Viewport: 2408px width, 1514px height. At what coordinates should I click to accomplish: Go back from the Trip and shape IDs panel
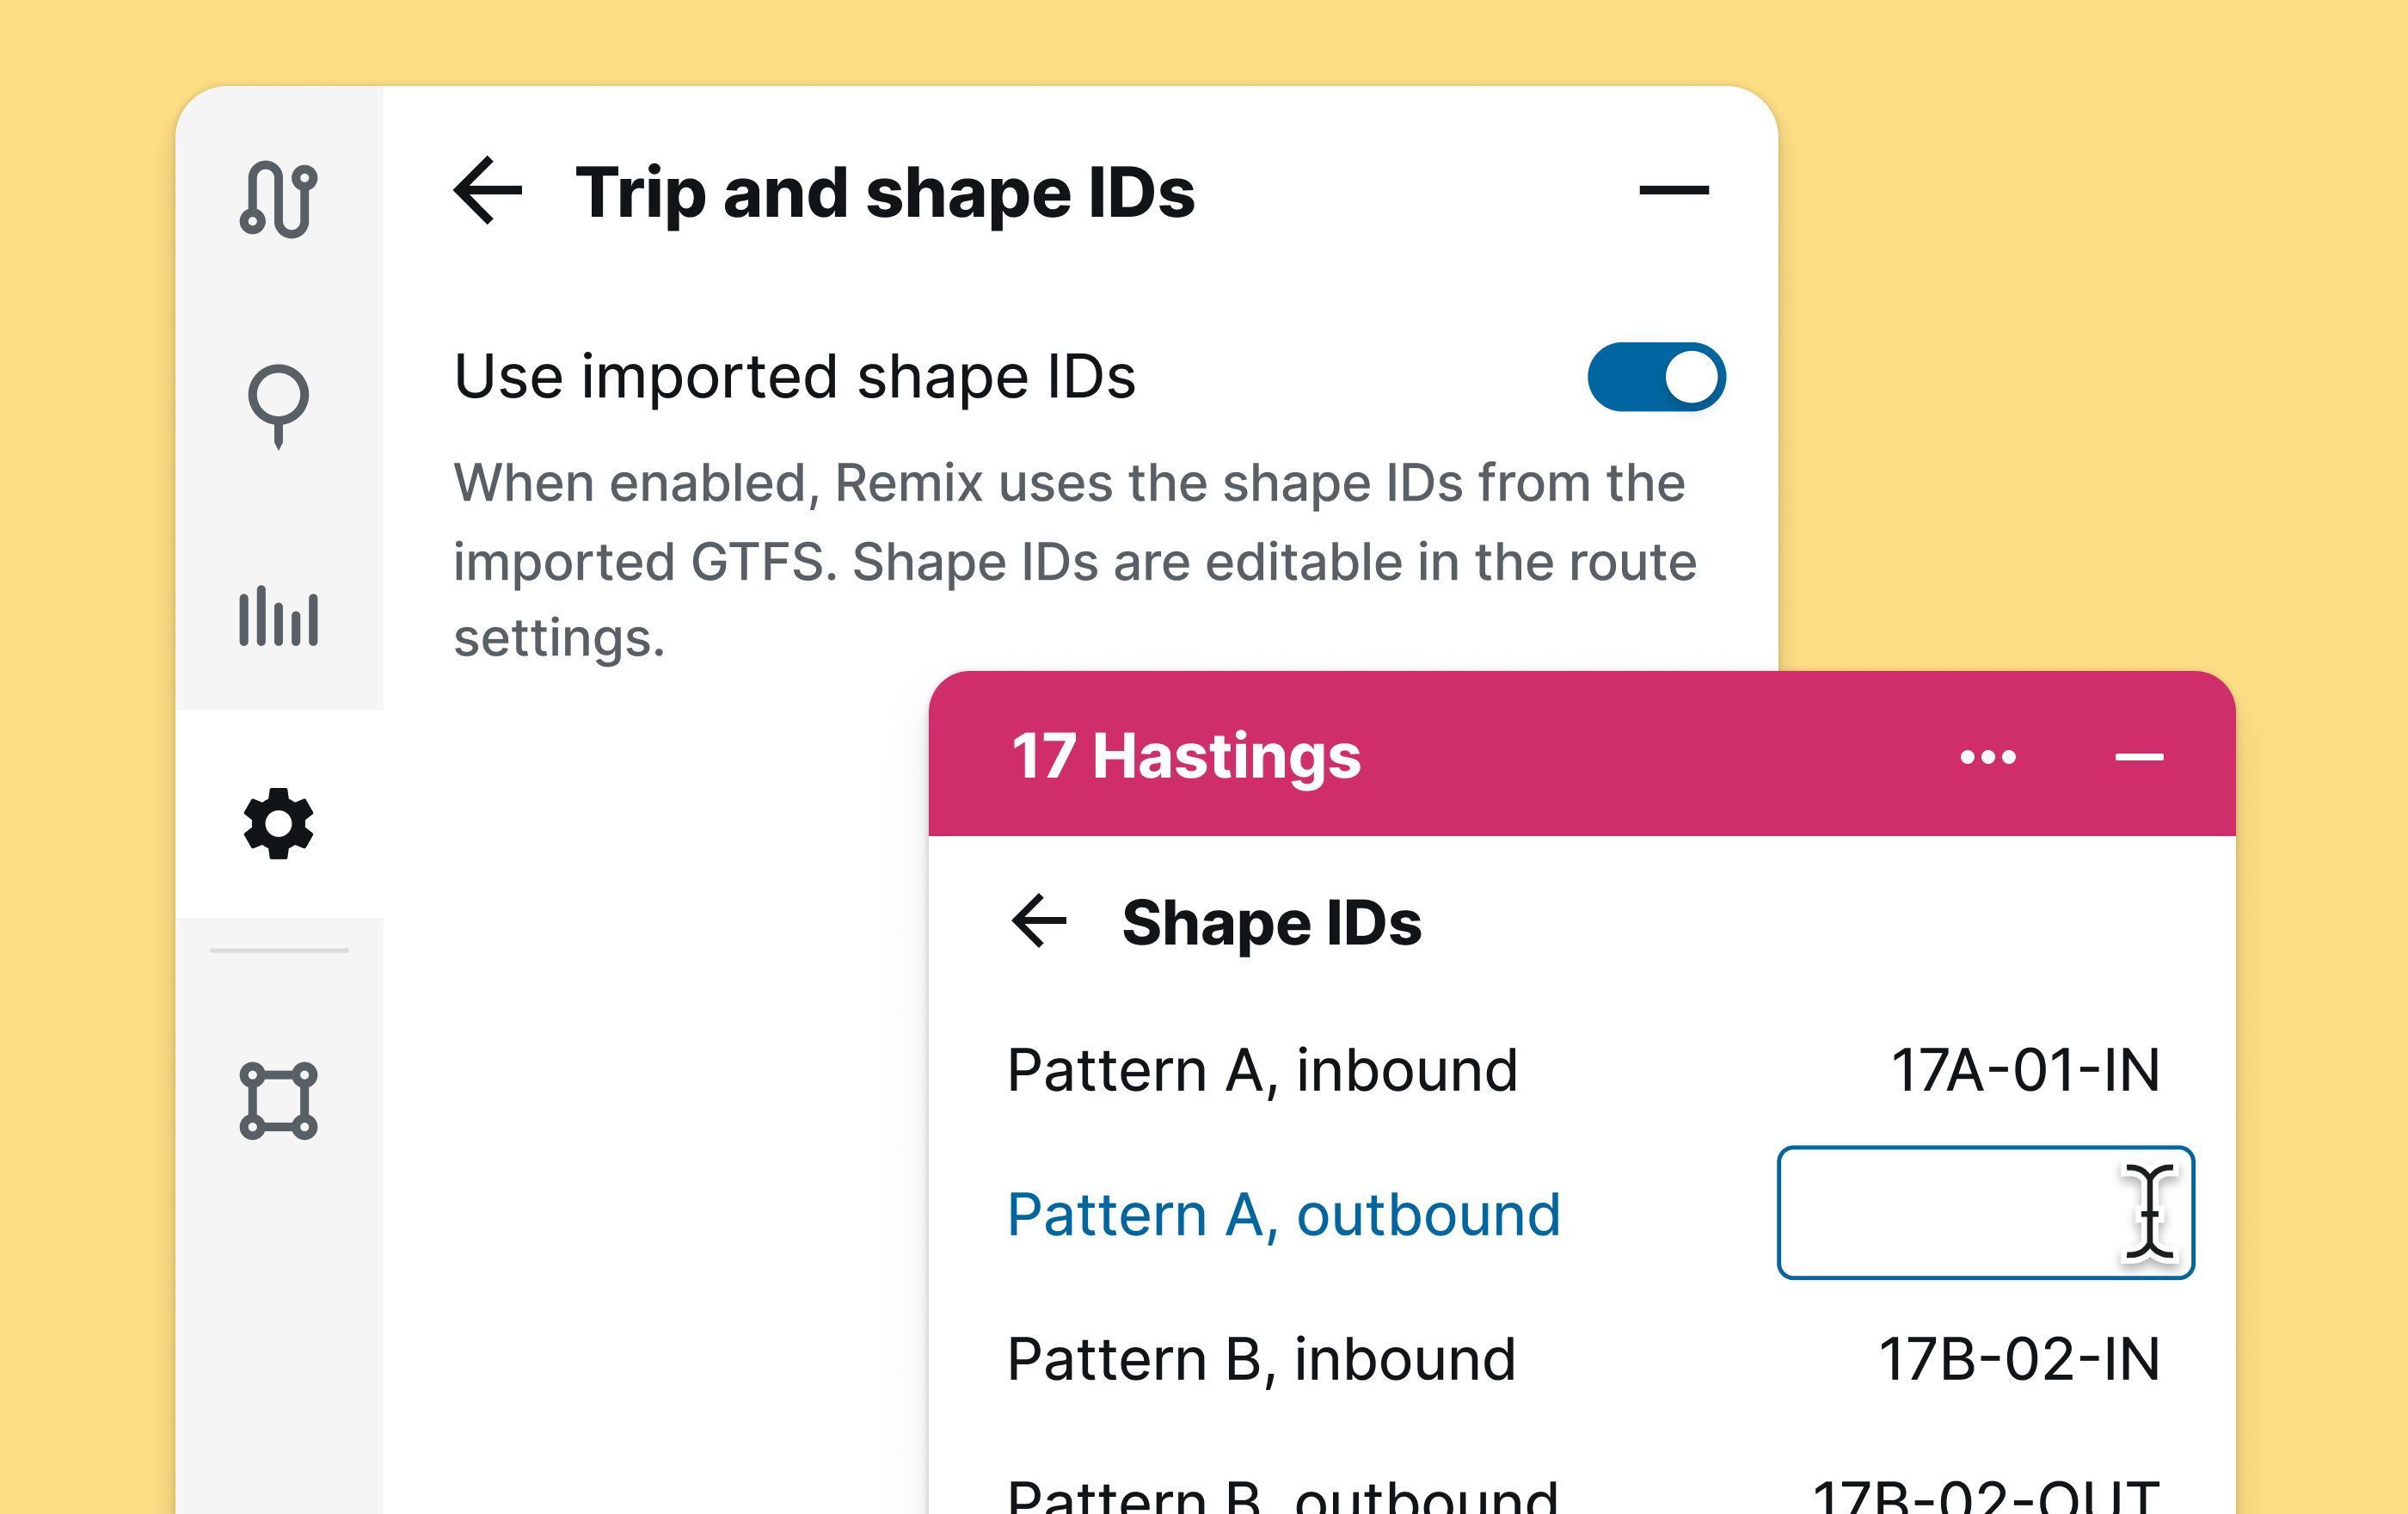tap(489, 191)
